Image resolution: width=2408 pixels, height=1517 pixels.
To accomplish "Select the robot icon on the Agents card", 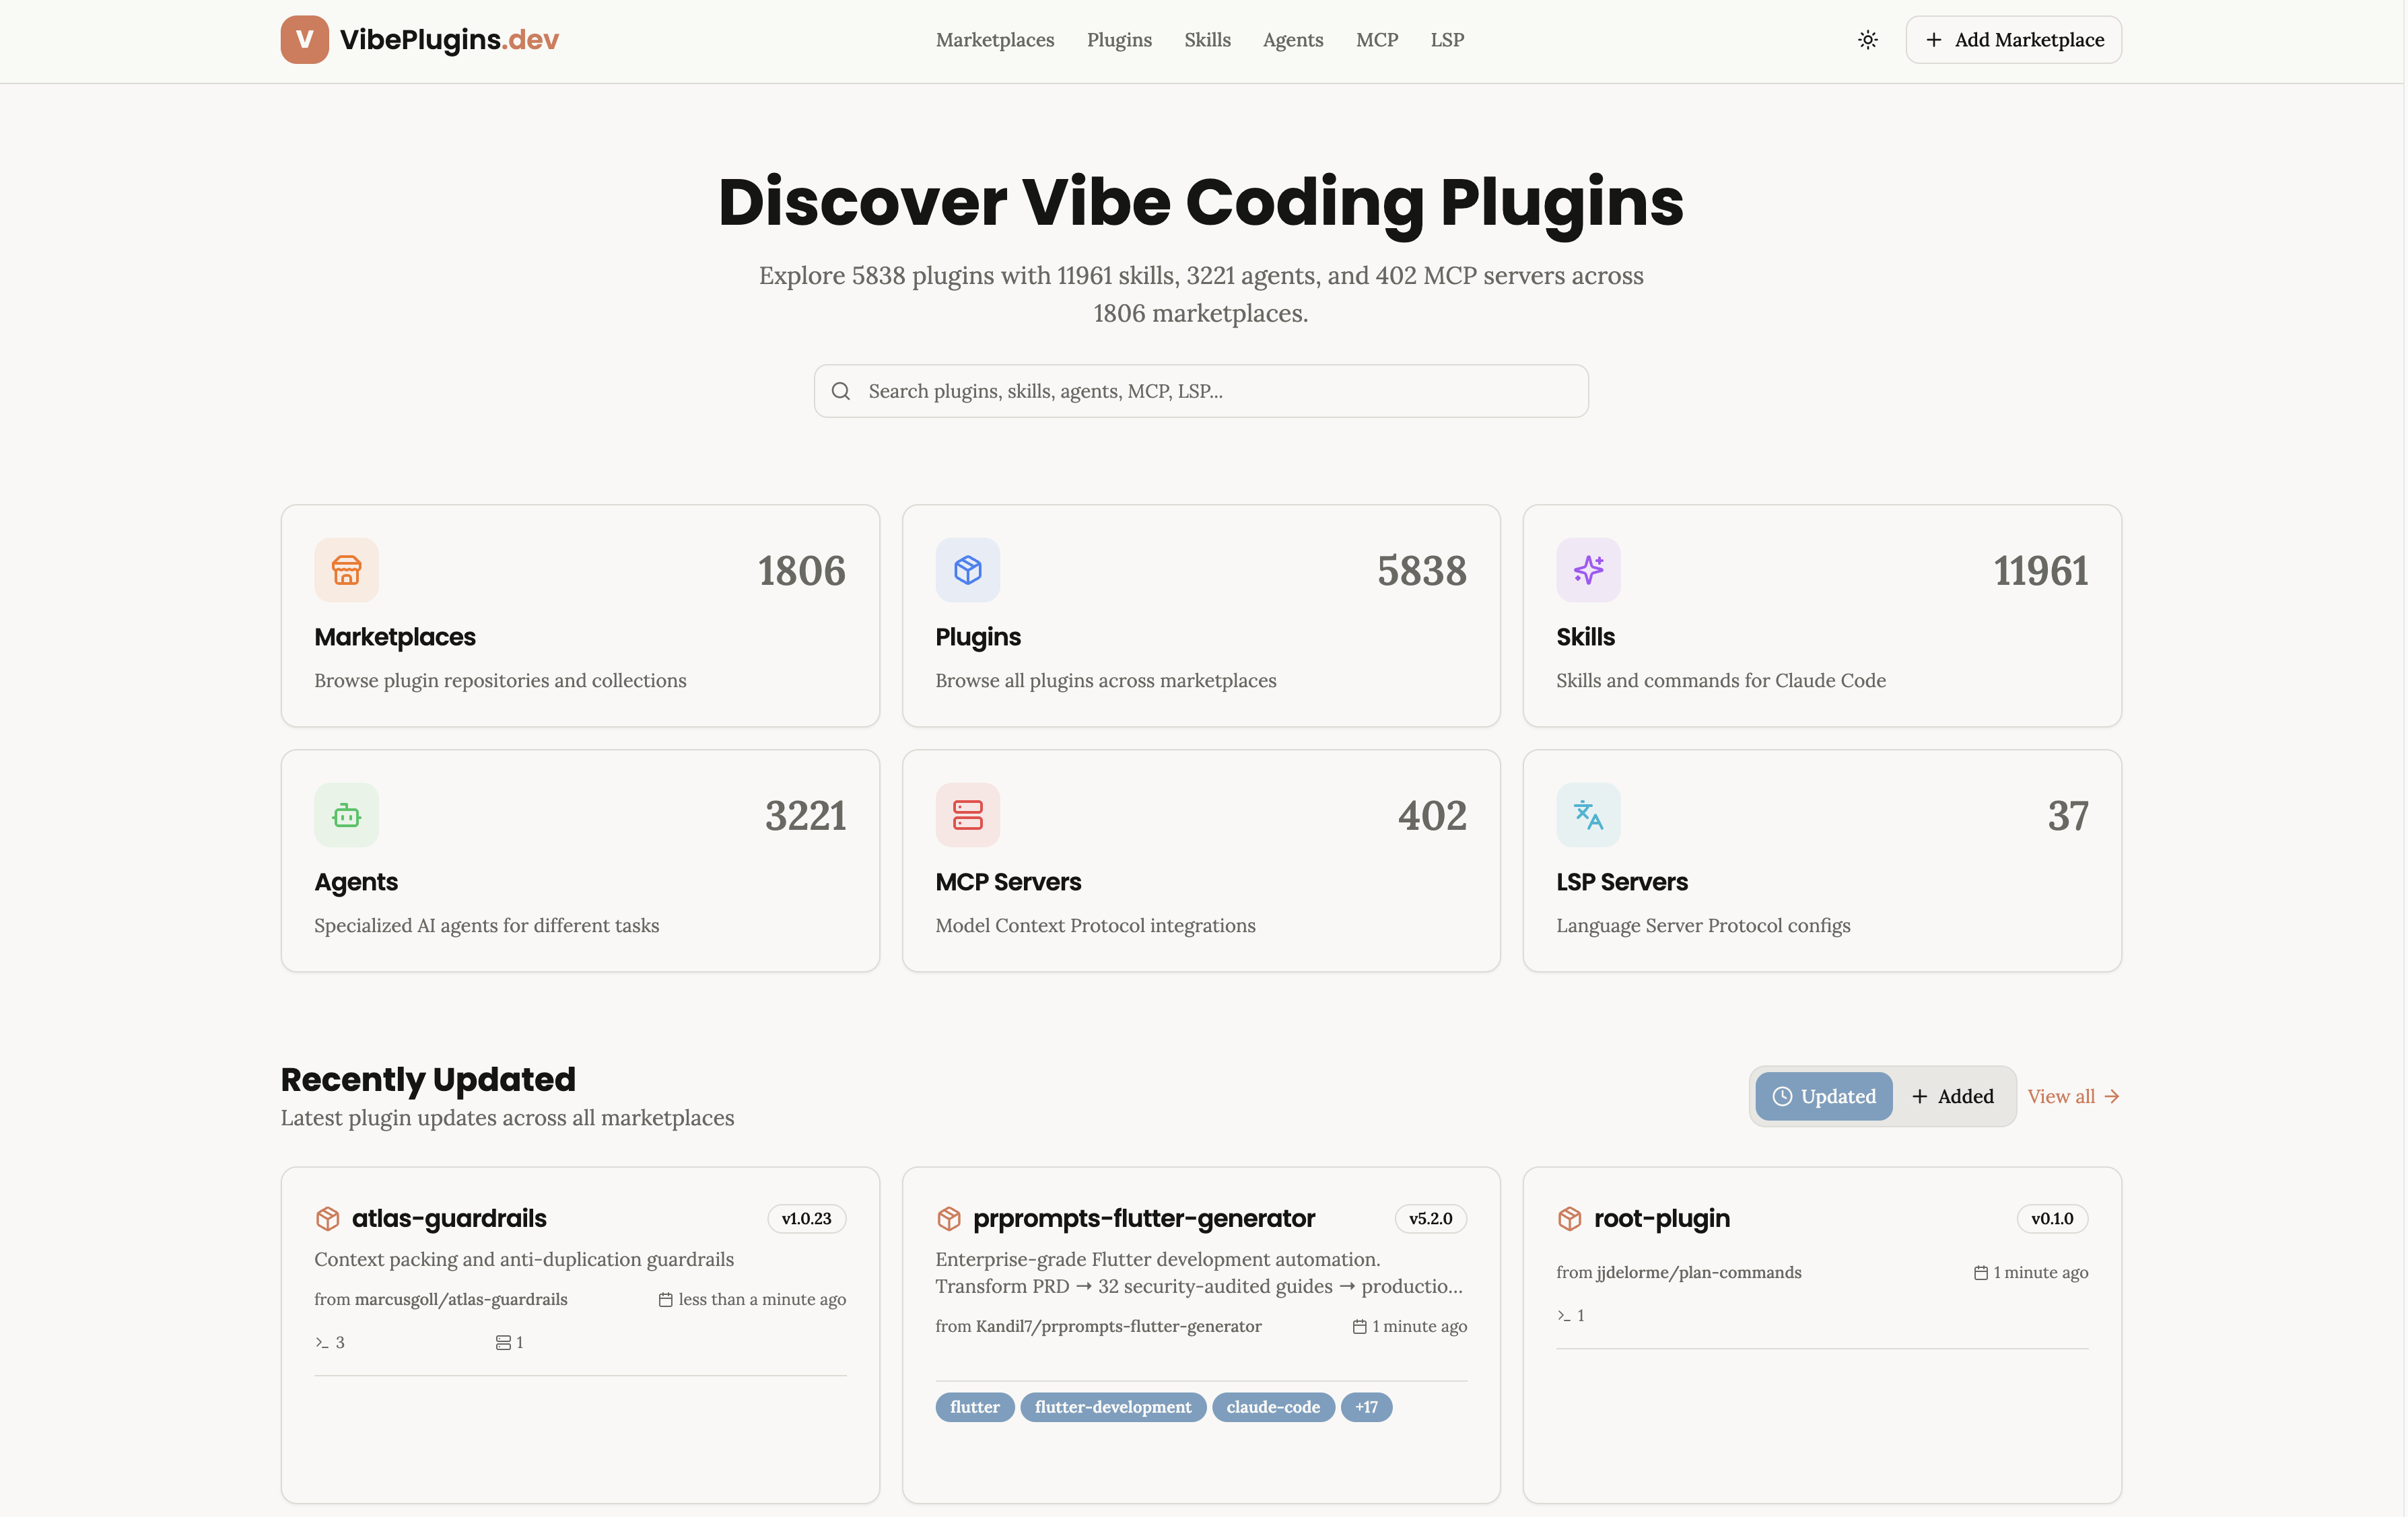I will (346, 815).
